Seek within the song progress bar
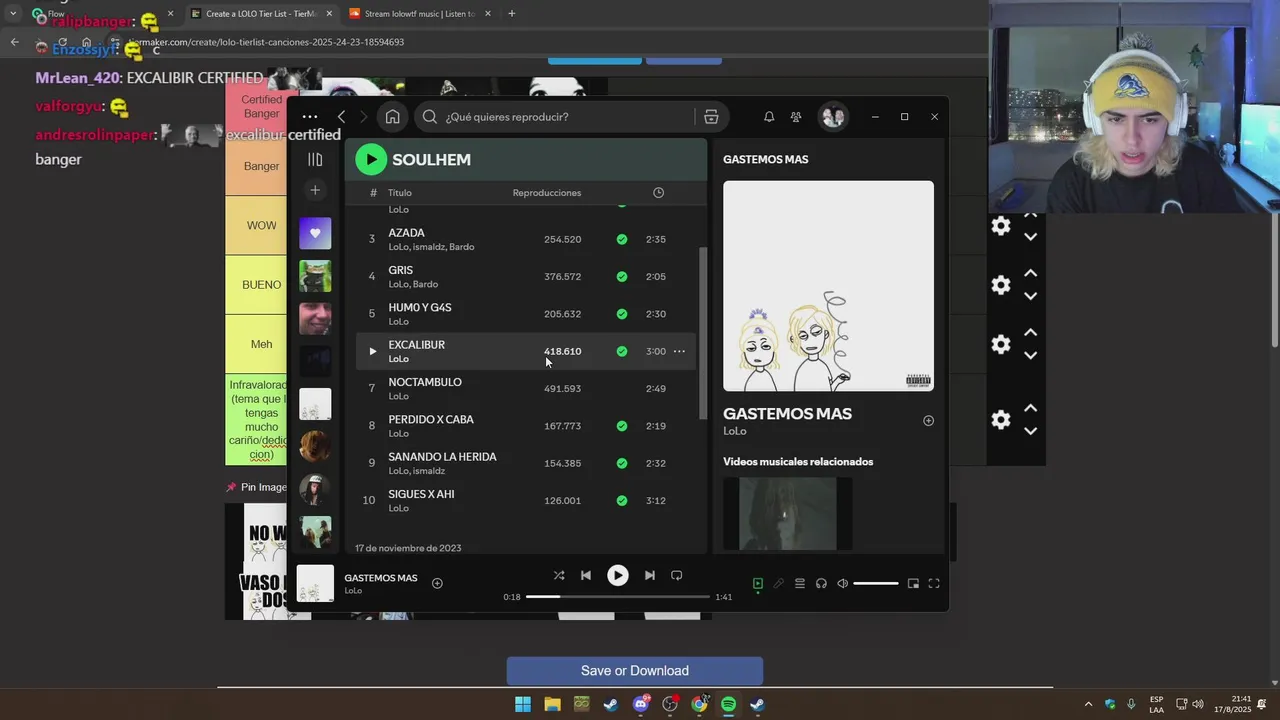 point(618,597)
